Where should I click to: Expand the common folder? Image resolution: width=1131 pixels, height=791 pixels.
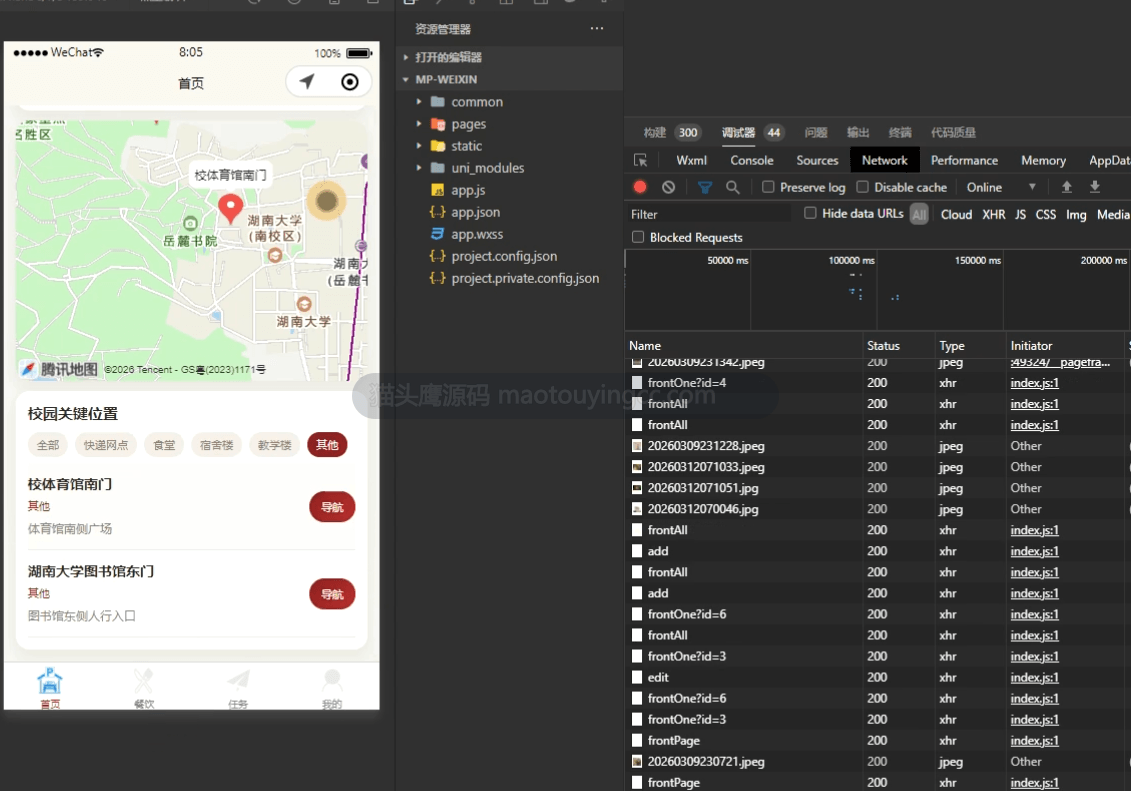pos(418,102)
